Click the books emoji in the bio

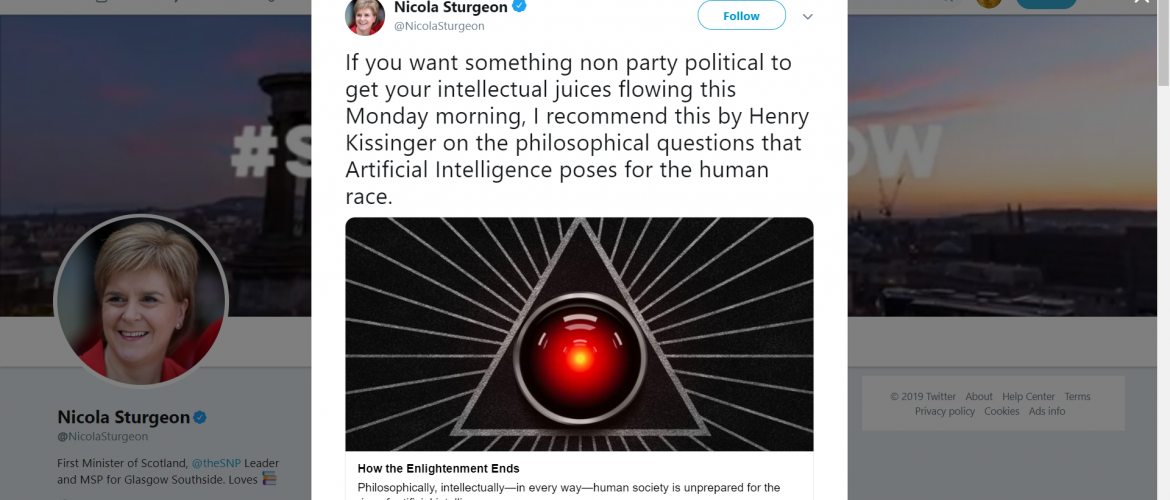269,478
